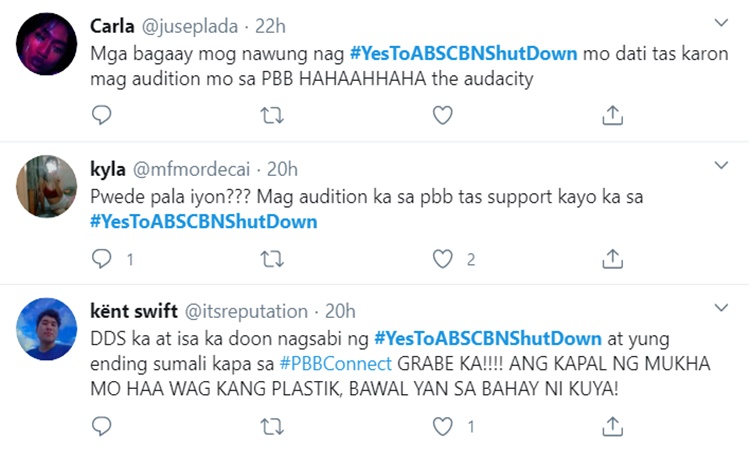Reply to Carla's tweet
Screen dimensions: 750x450
tap(102, 116)
